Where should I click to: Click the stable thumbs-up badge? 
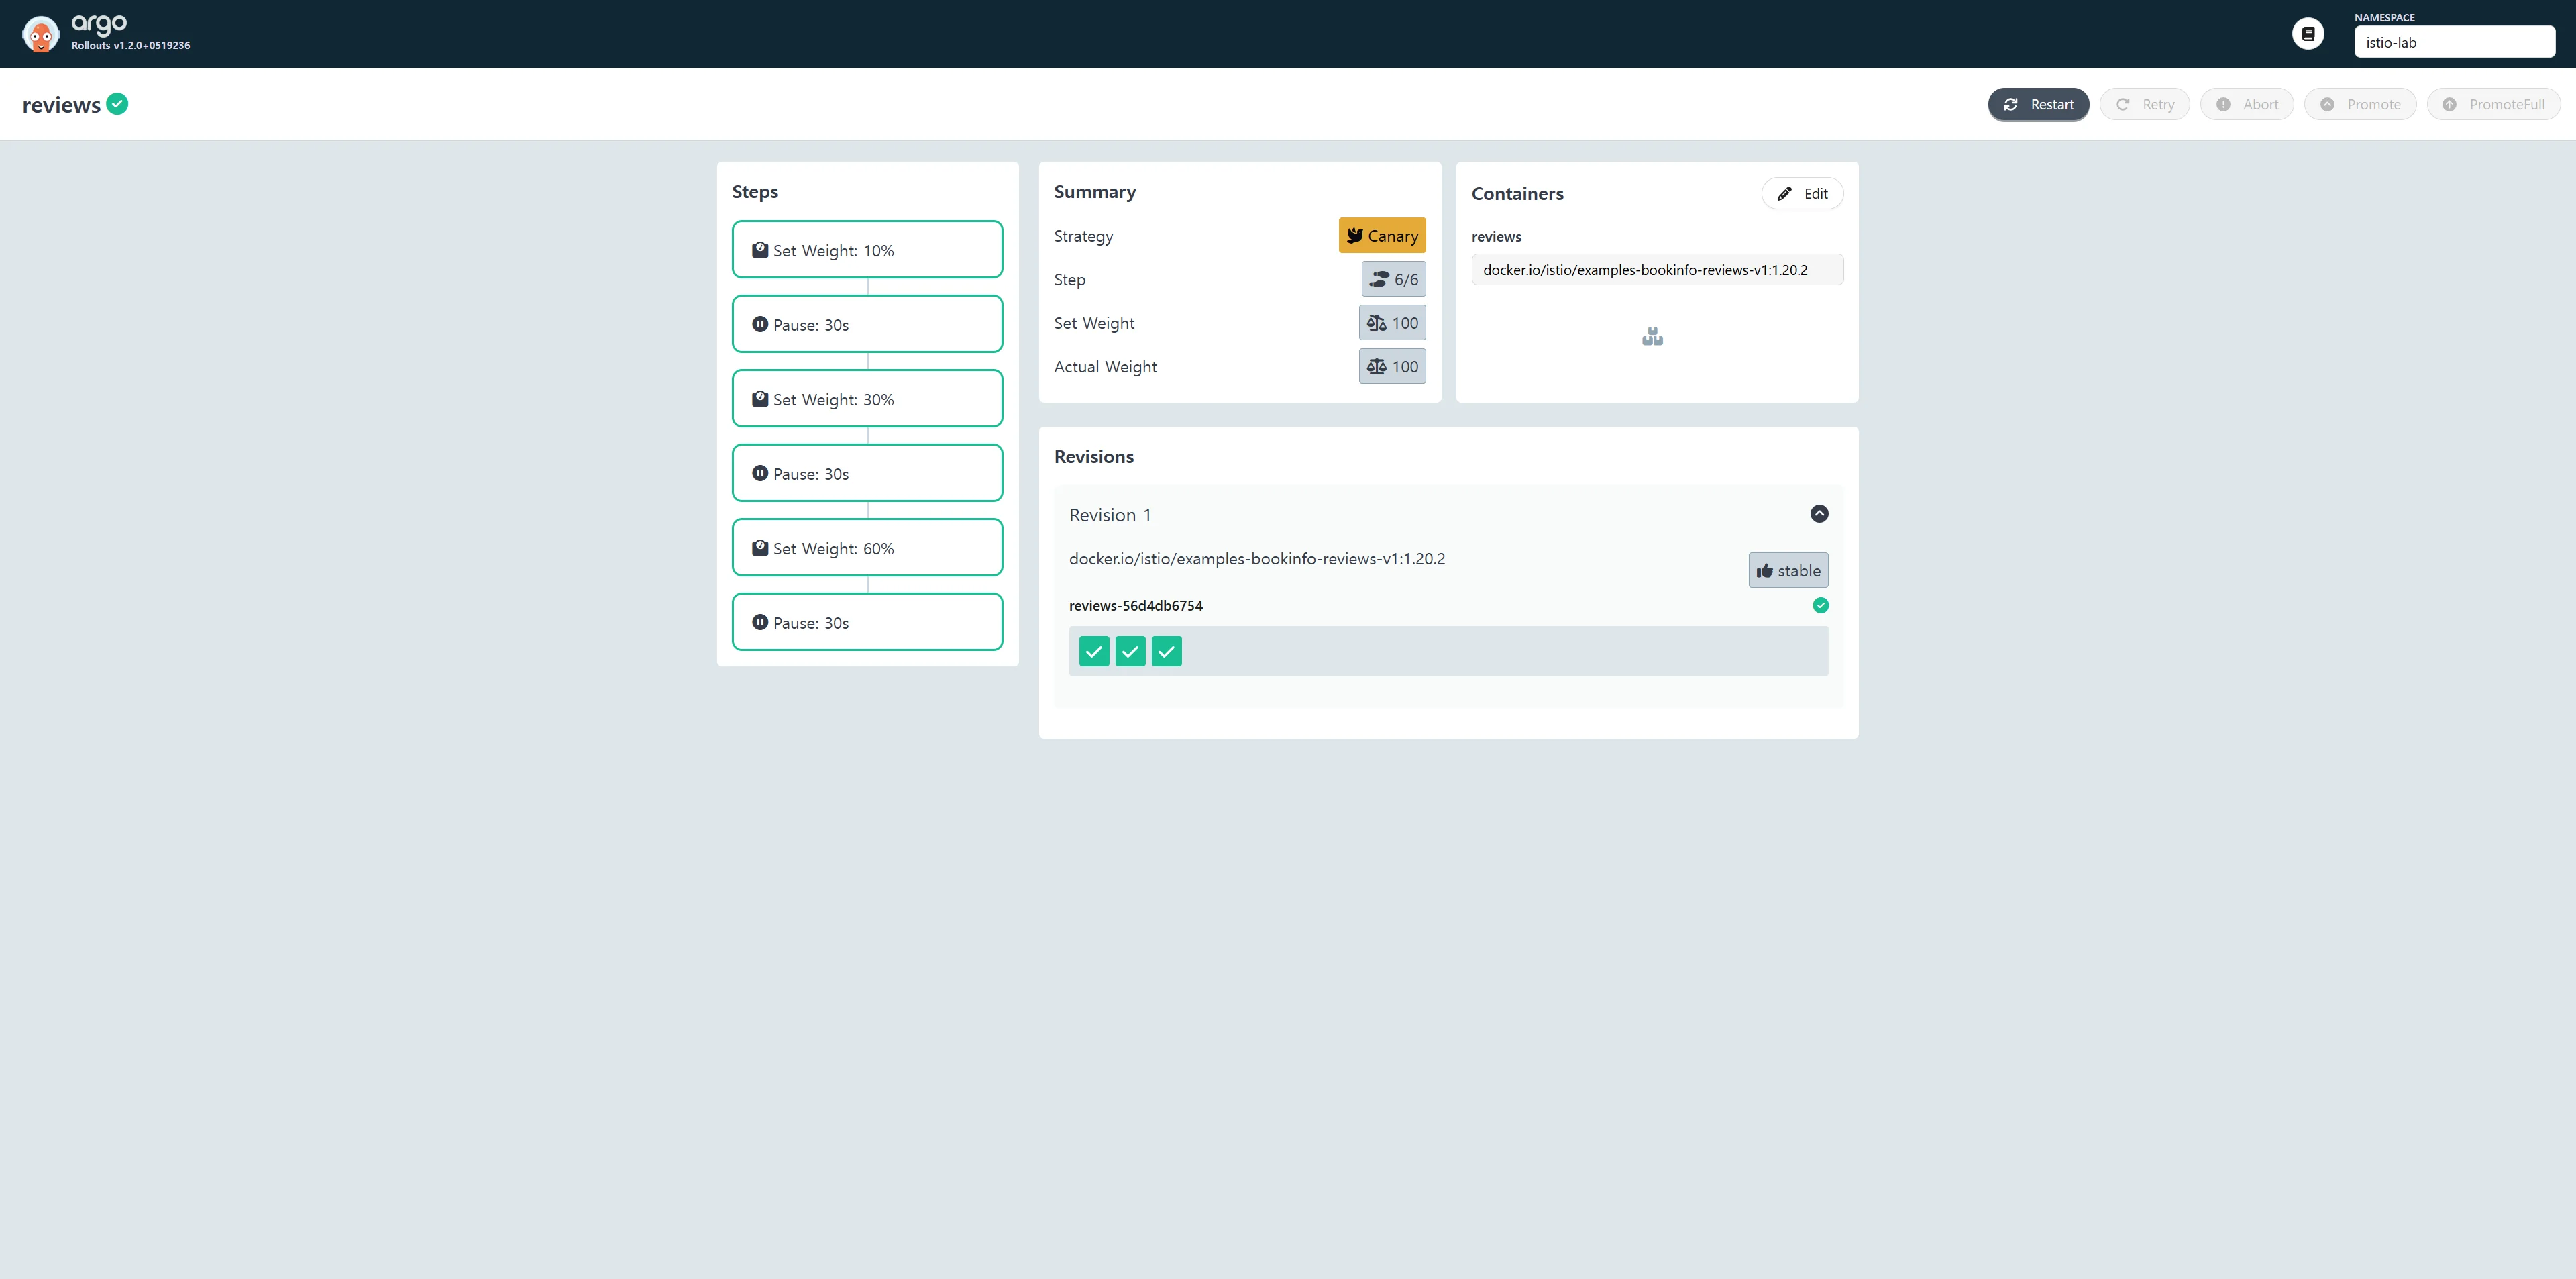coord(1788,571)
